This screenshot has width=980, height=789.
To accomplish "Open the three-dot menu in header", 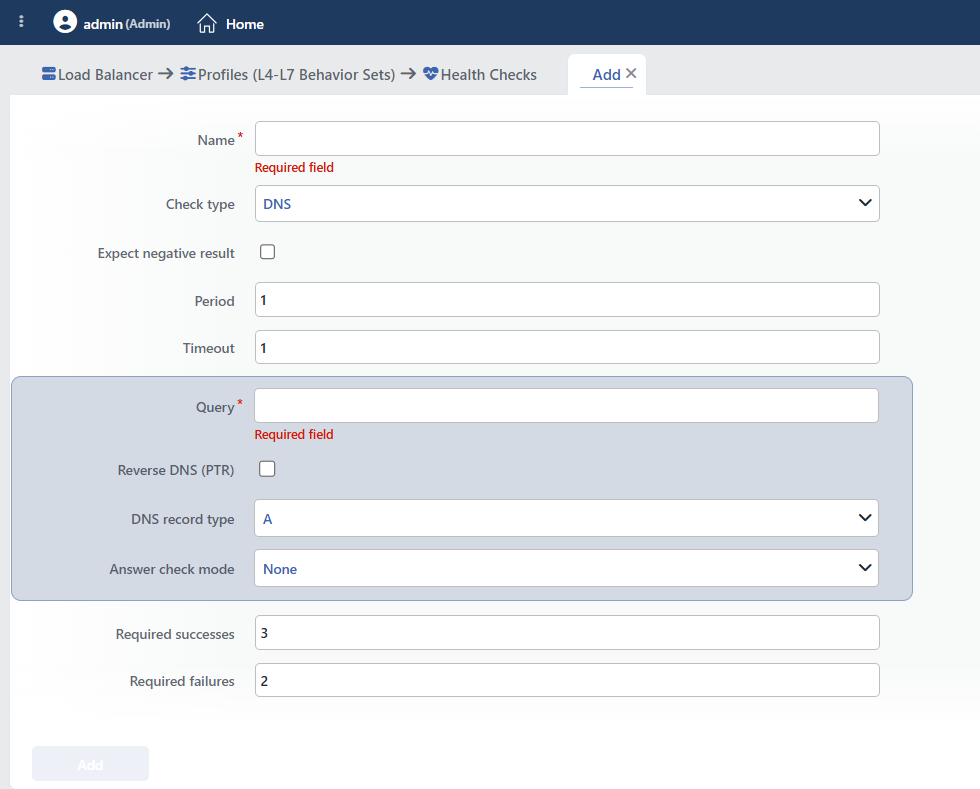I will pyautogui.click(x=21, y=22).
